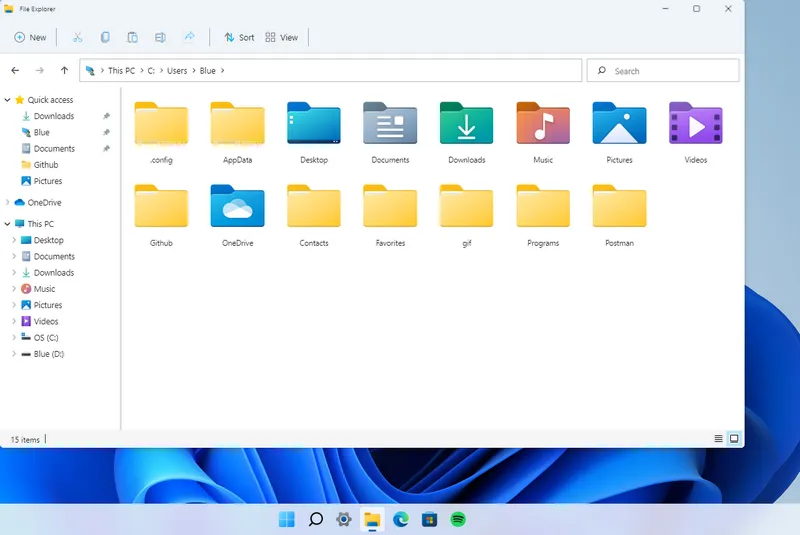Select OS (C:) drive in sidebar
Image resolution: width=800 pixels, height=535 pixels.
click(40, 338)
